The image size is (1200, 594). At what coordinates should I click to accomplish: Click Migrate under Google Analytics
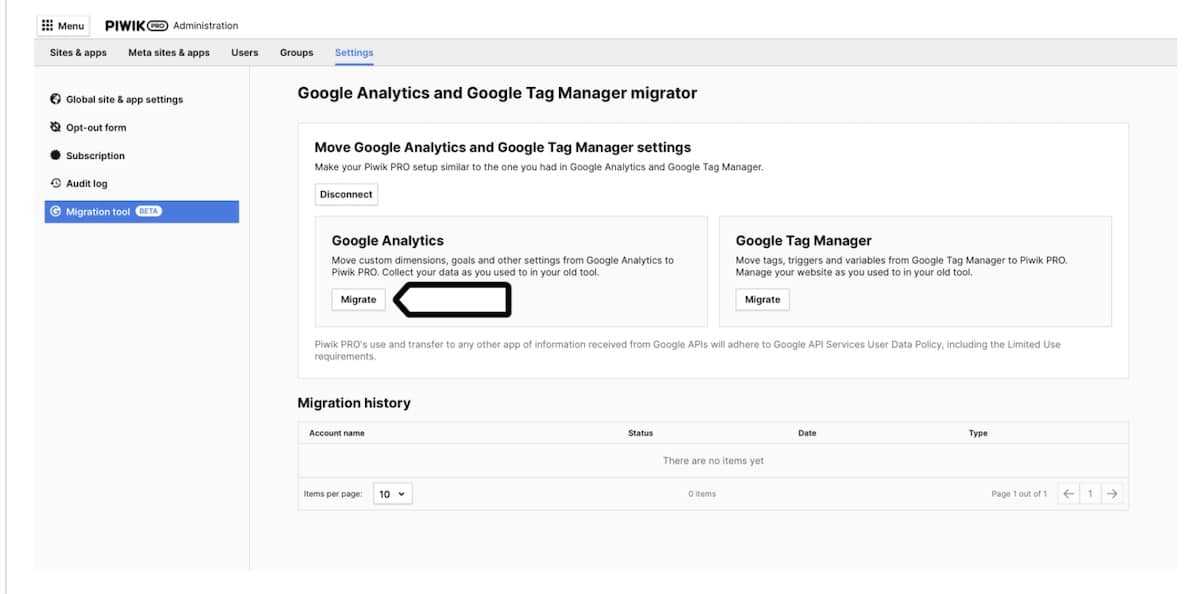pos(358,300)
